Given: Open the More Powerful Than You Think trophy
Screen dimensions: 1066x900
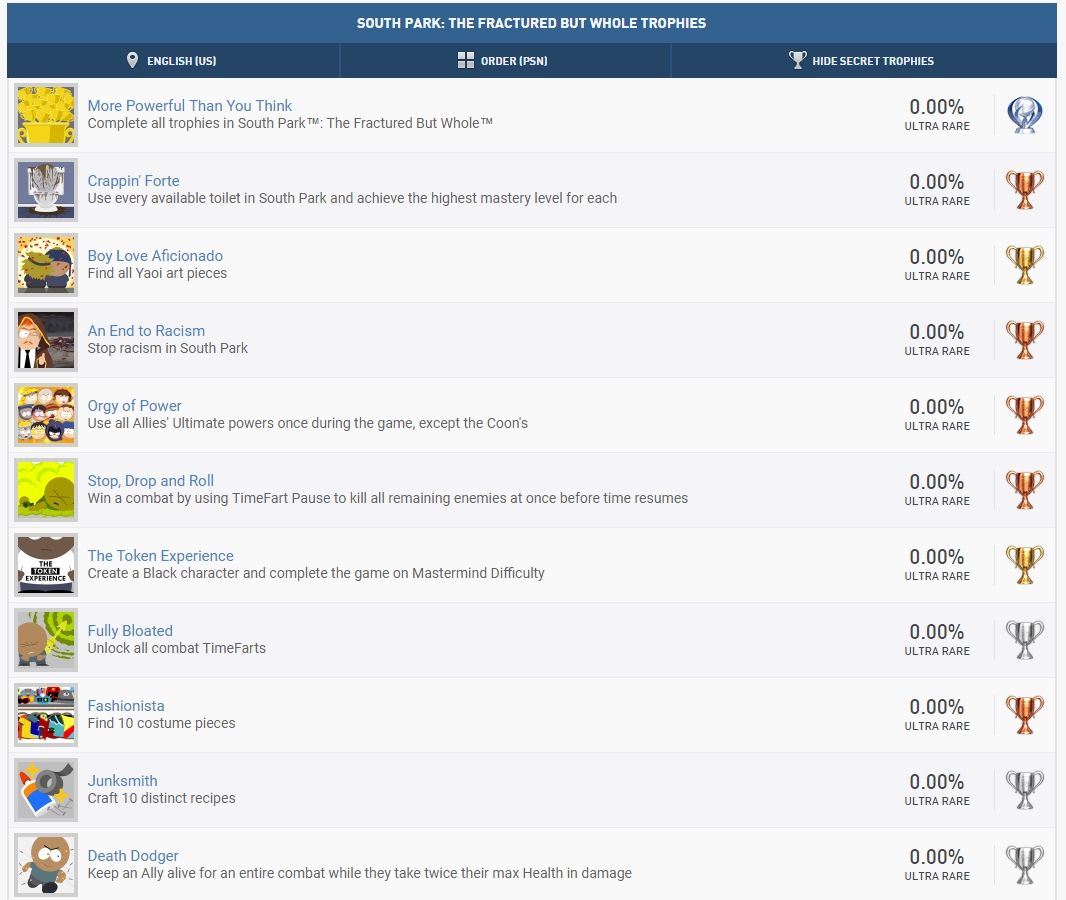Looking at the screenshot, I should [190, 105].
